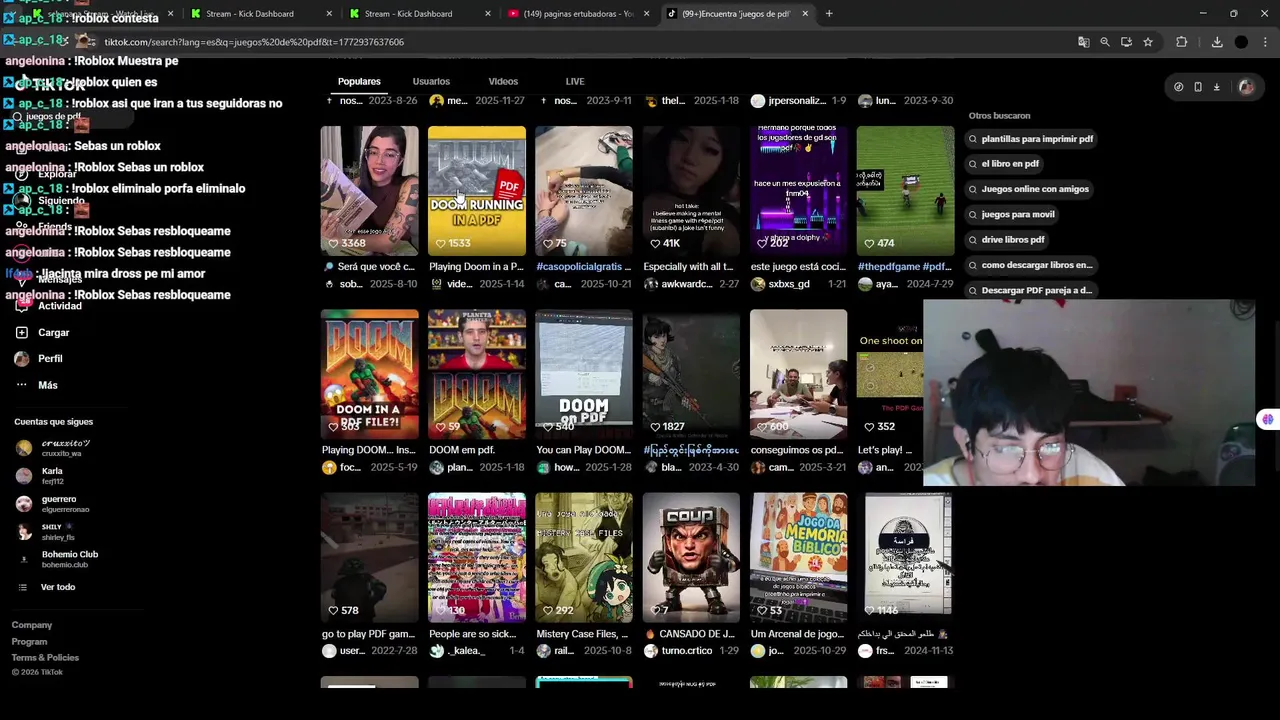Select suggestion 'juegos para movil'
This screenshot has width=1280, height=720.
point(1012,214)
